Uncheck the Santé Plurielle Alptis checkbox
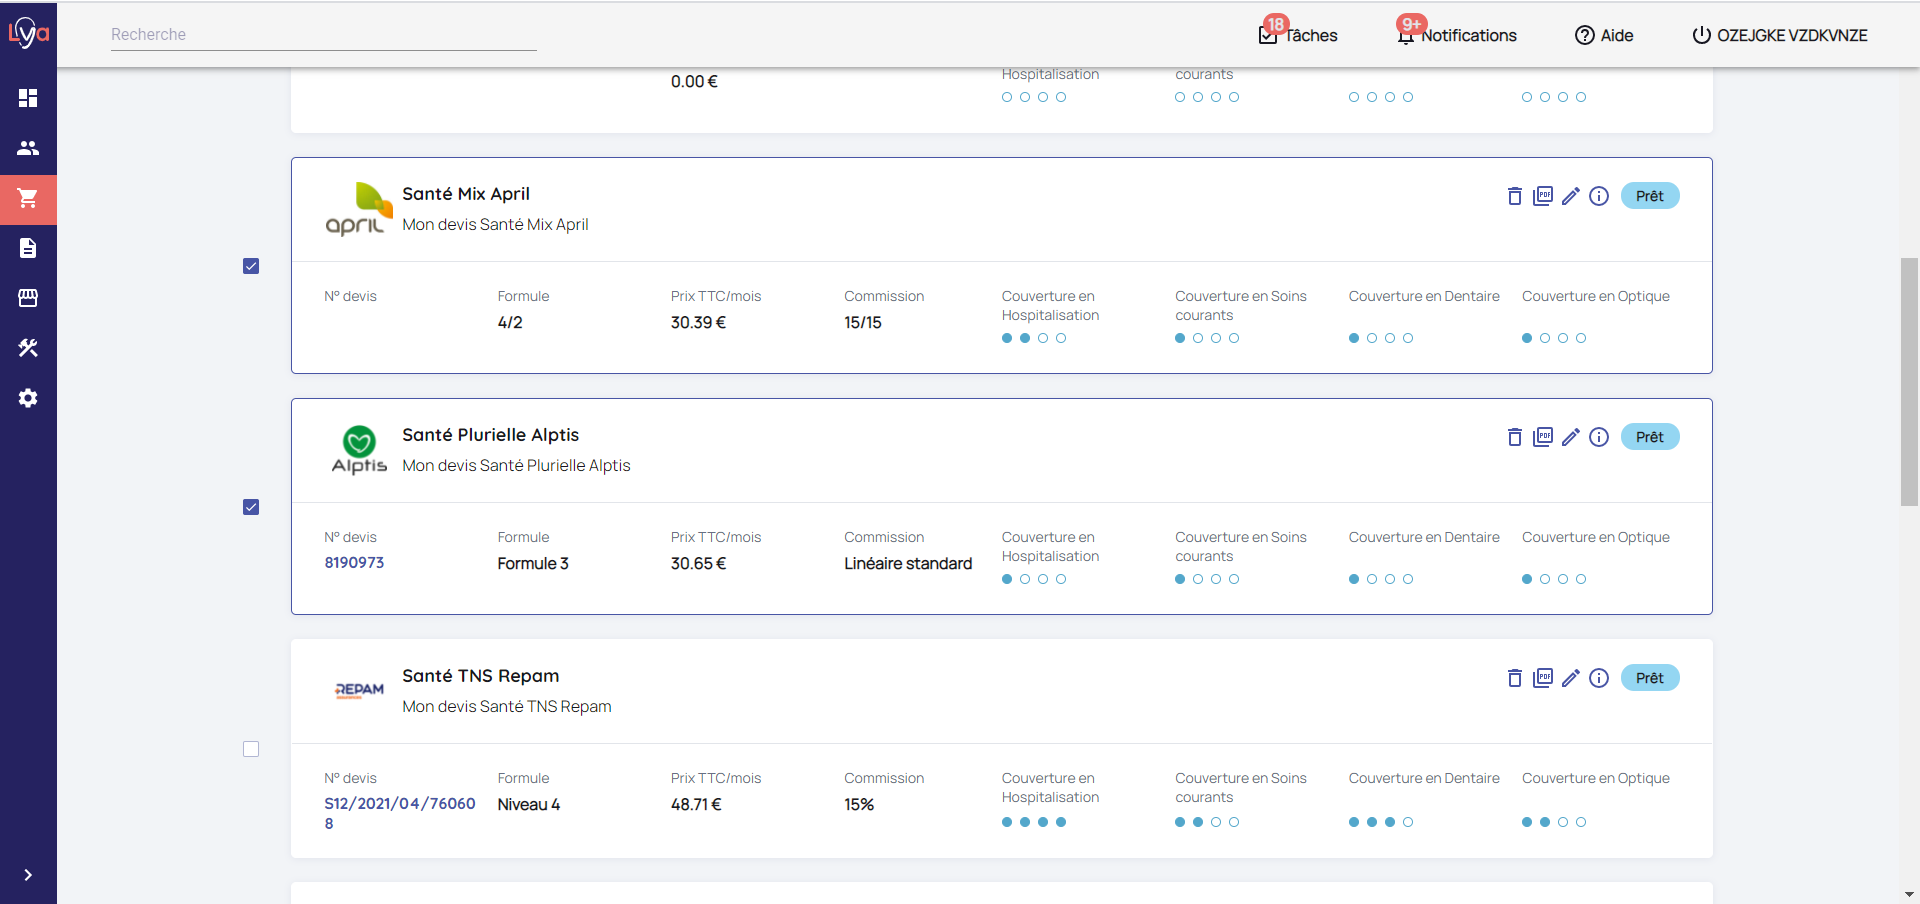1920x904 pixels. [251, 507]
